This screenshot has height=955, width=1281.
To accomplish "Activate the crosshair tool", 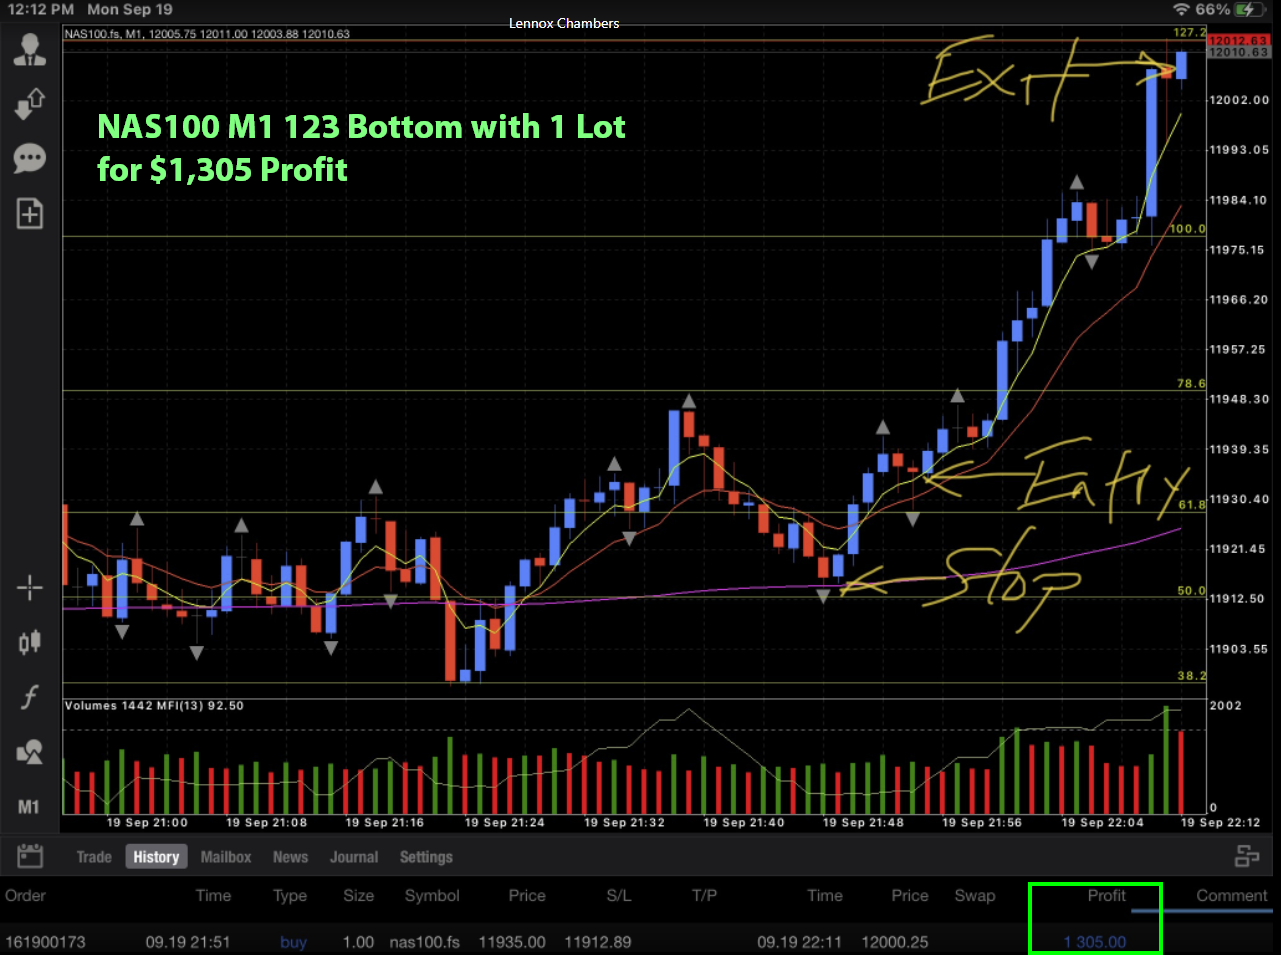I will 30,588.
